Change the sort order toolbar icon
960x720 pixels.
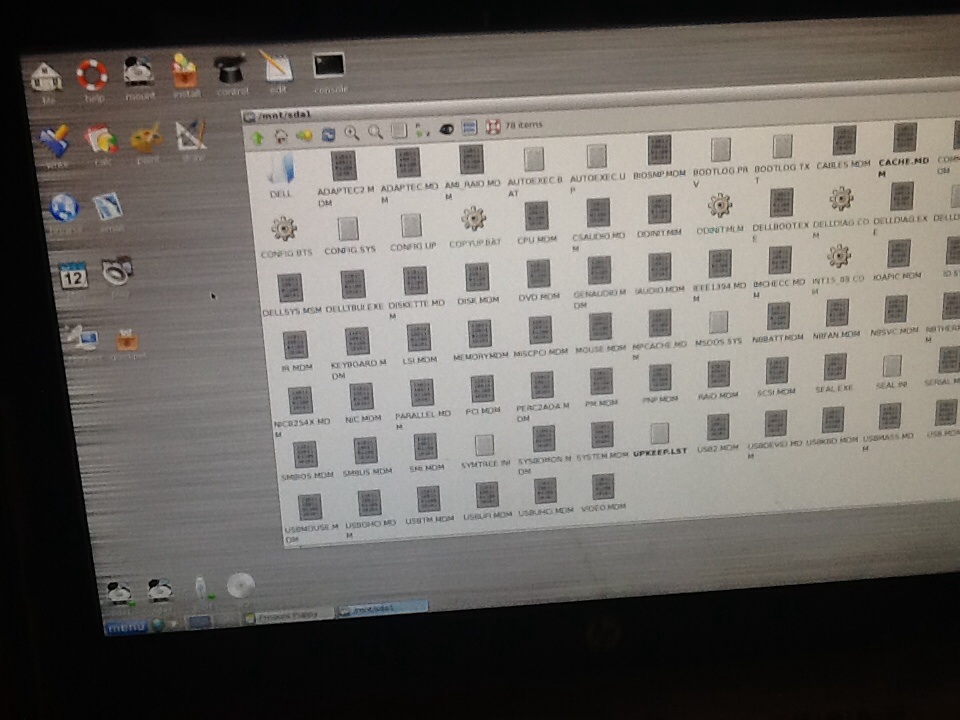click(x=422, y=129)
